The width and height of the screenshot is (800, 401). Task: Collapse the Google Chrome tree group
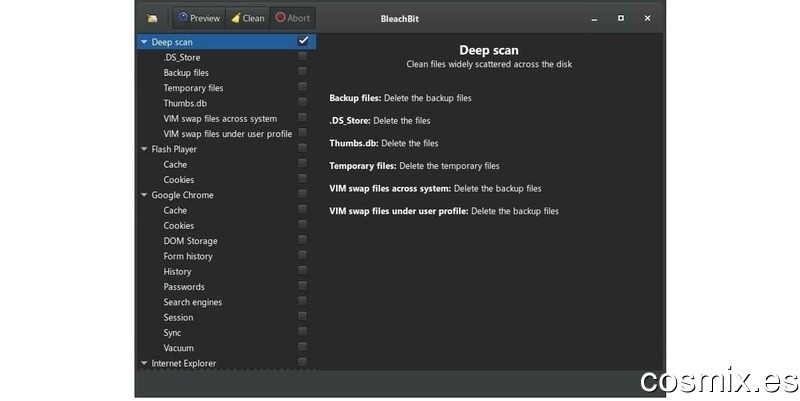tap(144, 195)
